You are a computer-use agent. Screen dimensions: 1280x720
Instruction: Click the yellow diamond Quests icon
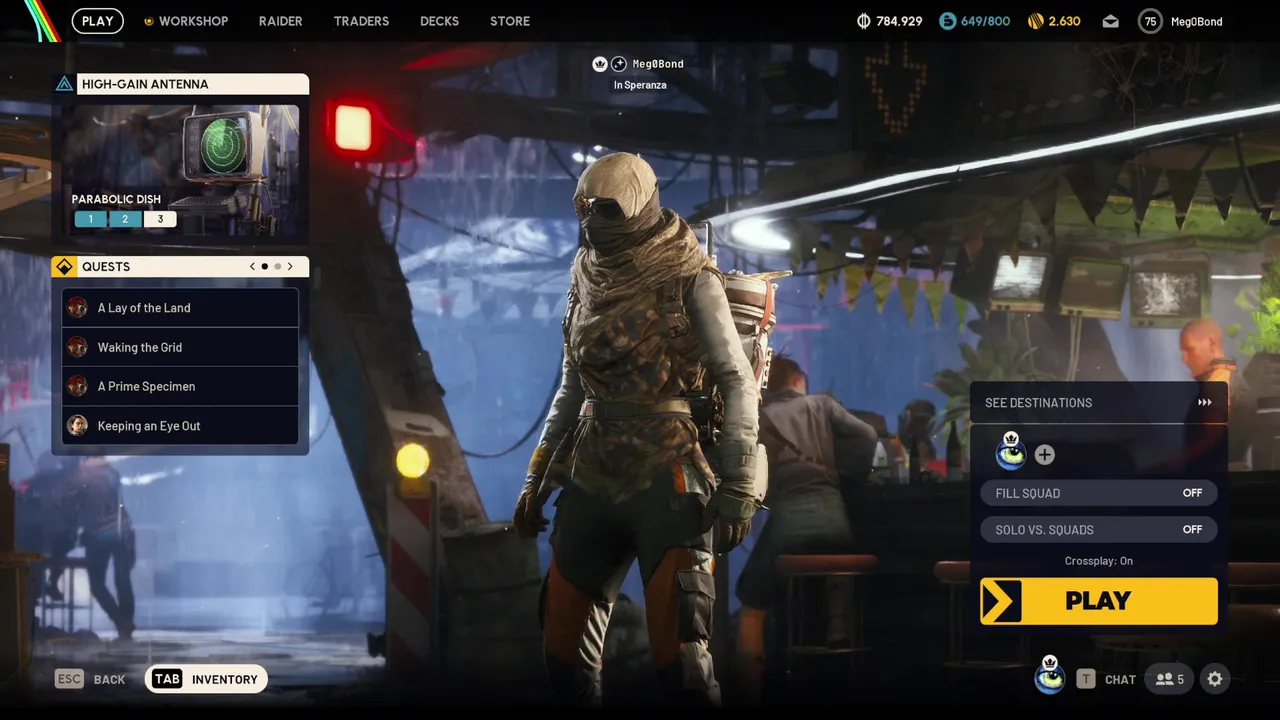pos(64,267)
